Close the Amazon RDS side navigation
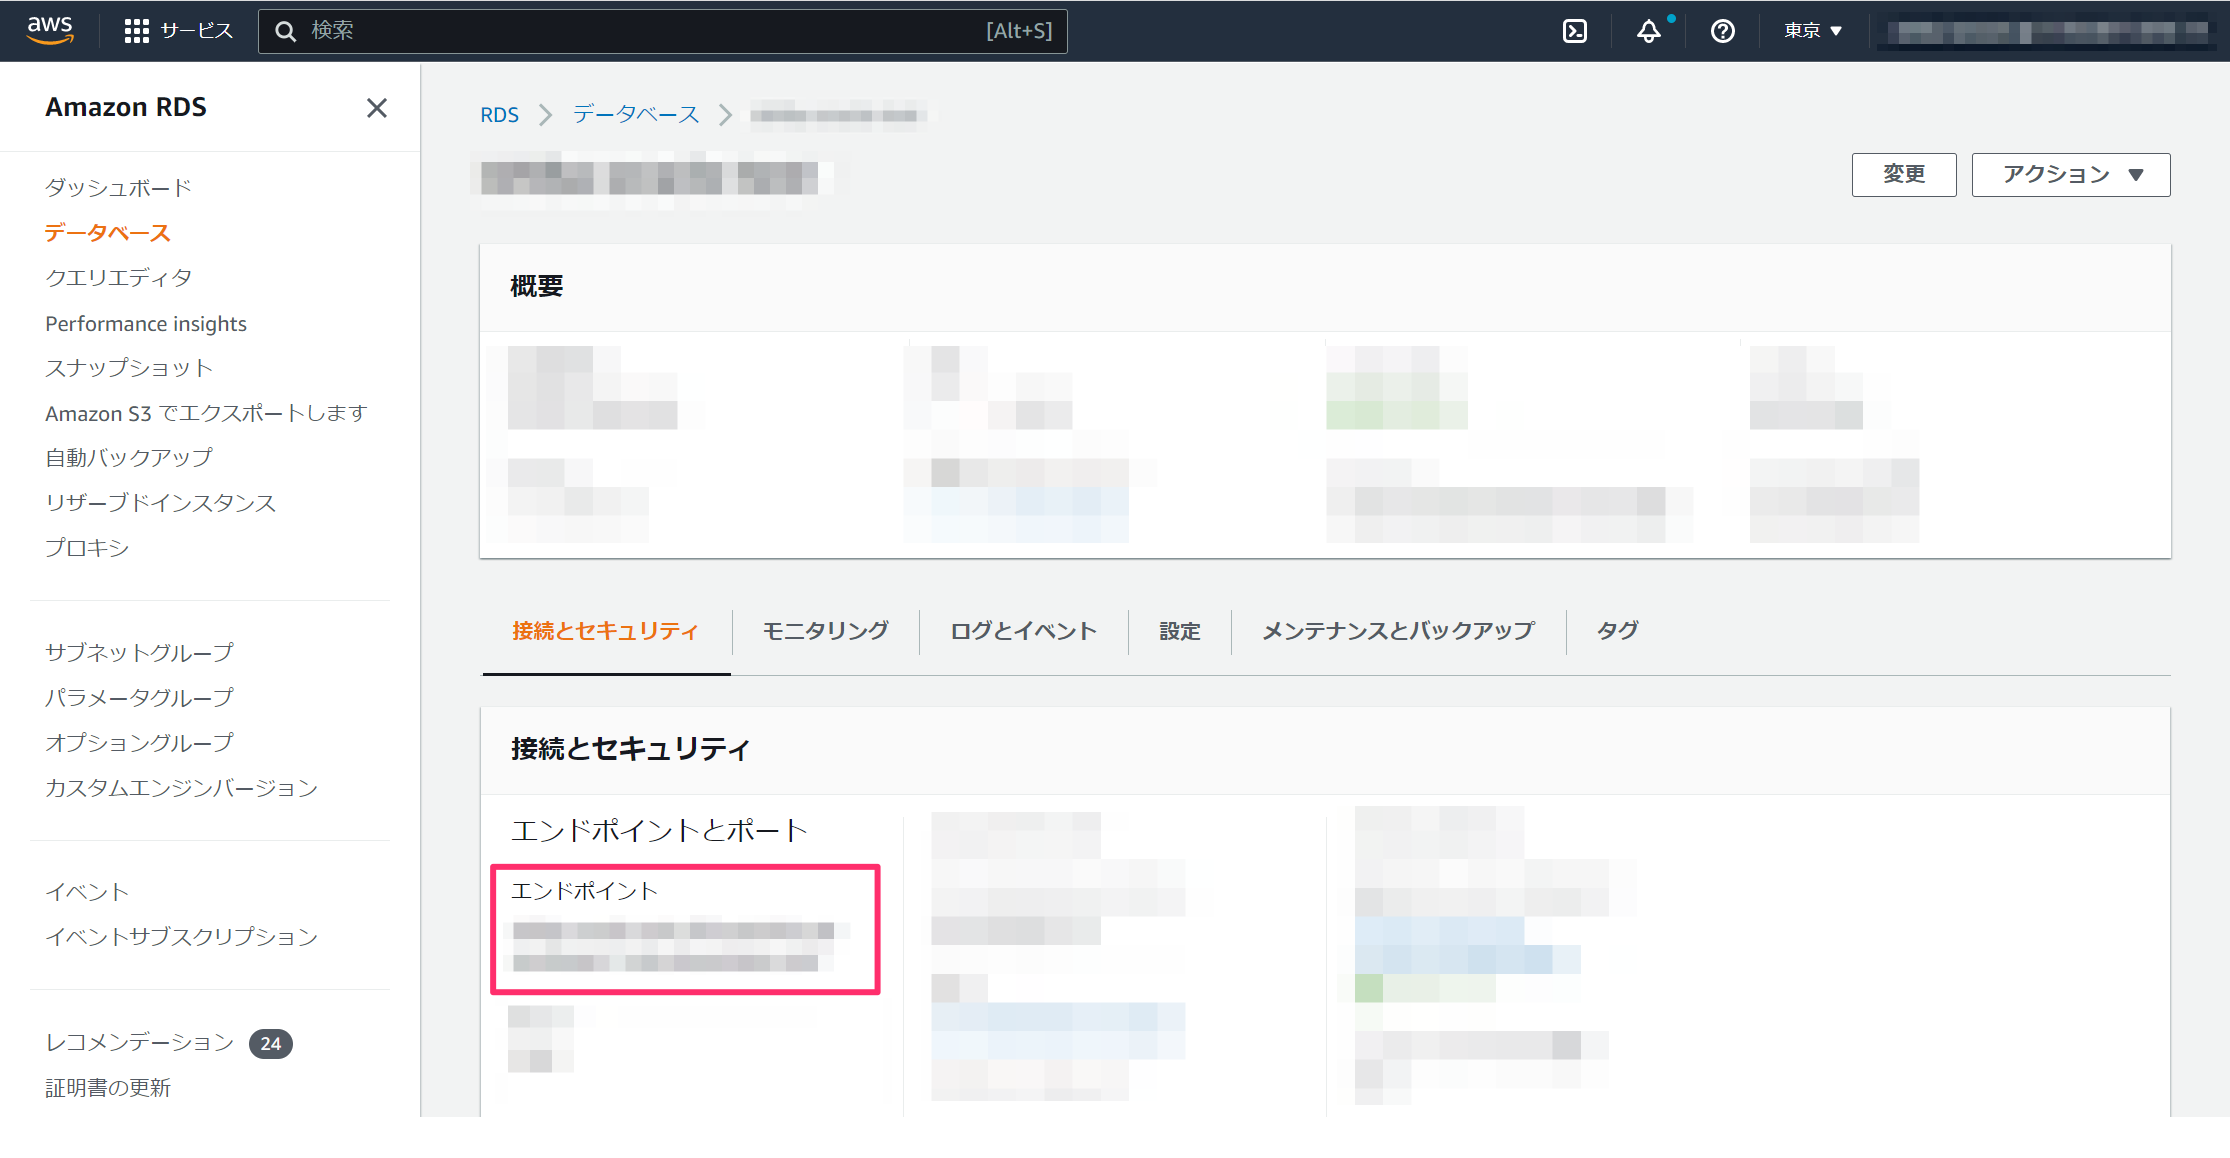2230x1158 pixels. (x=376, y=108)
